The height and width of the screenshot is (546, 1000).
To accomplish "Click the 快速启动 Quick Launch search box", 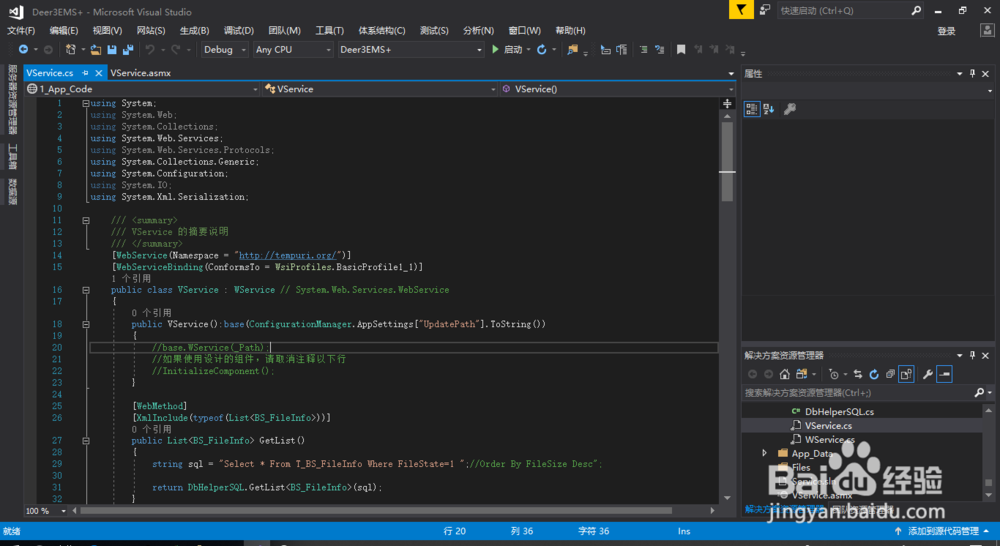I will point(849,10).
